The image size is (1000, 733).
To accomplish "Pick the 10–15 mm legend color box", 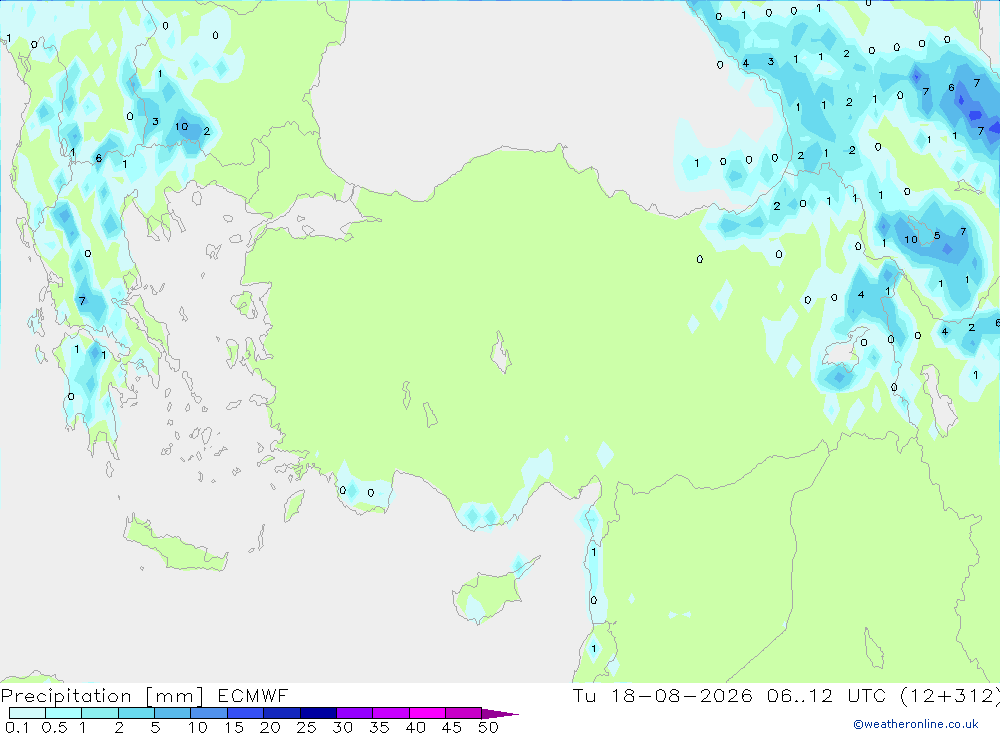I will coord(209,713).
